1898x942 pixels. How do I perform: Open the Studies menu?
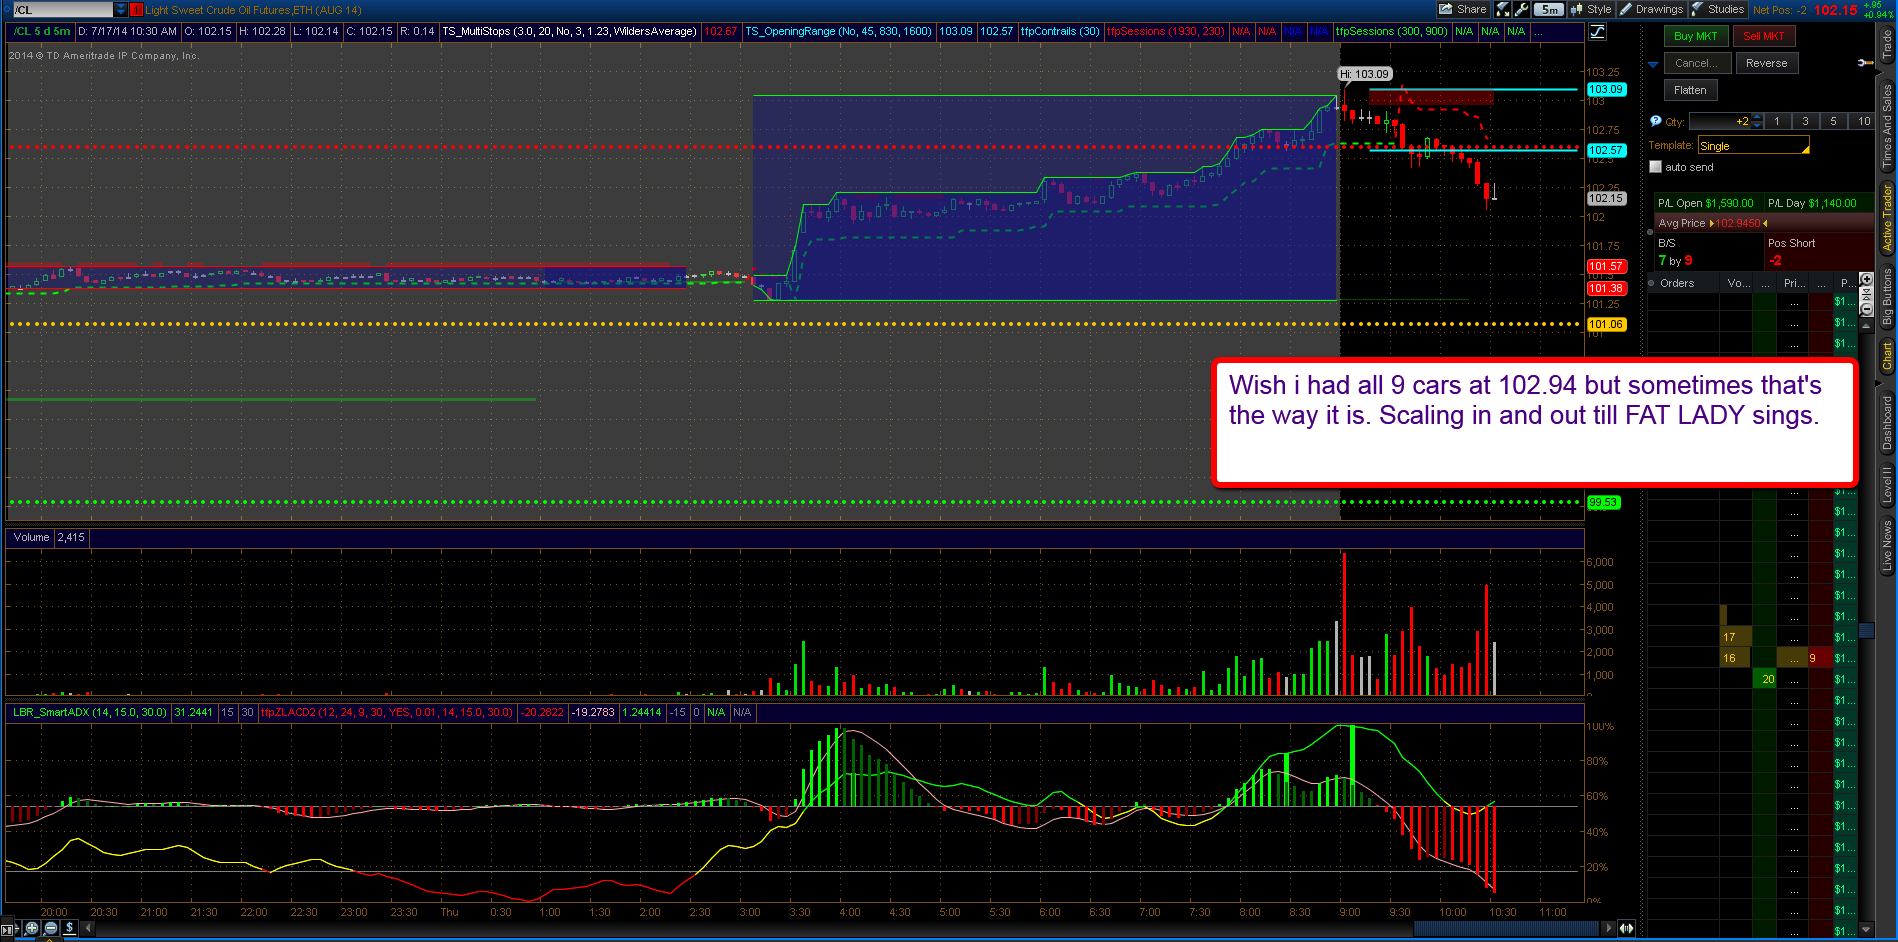pos(1717,9)
